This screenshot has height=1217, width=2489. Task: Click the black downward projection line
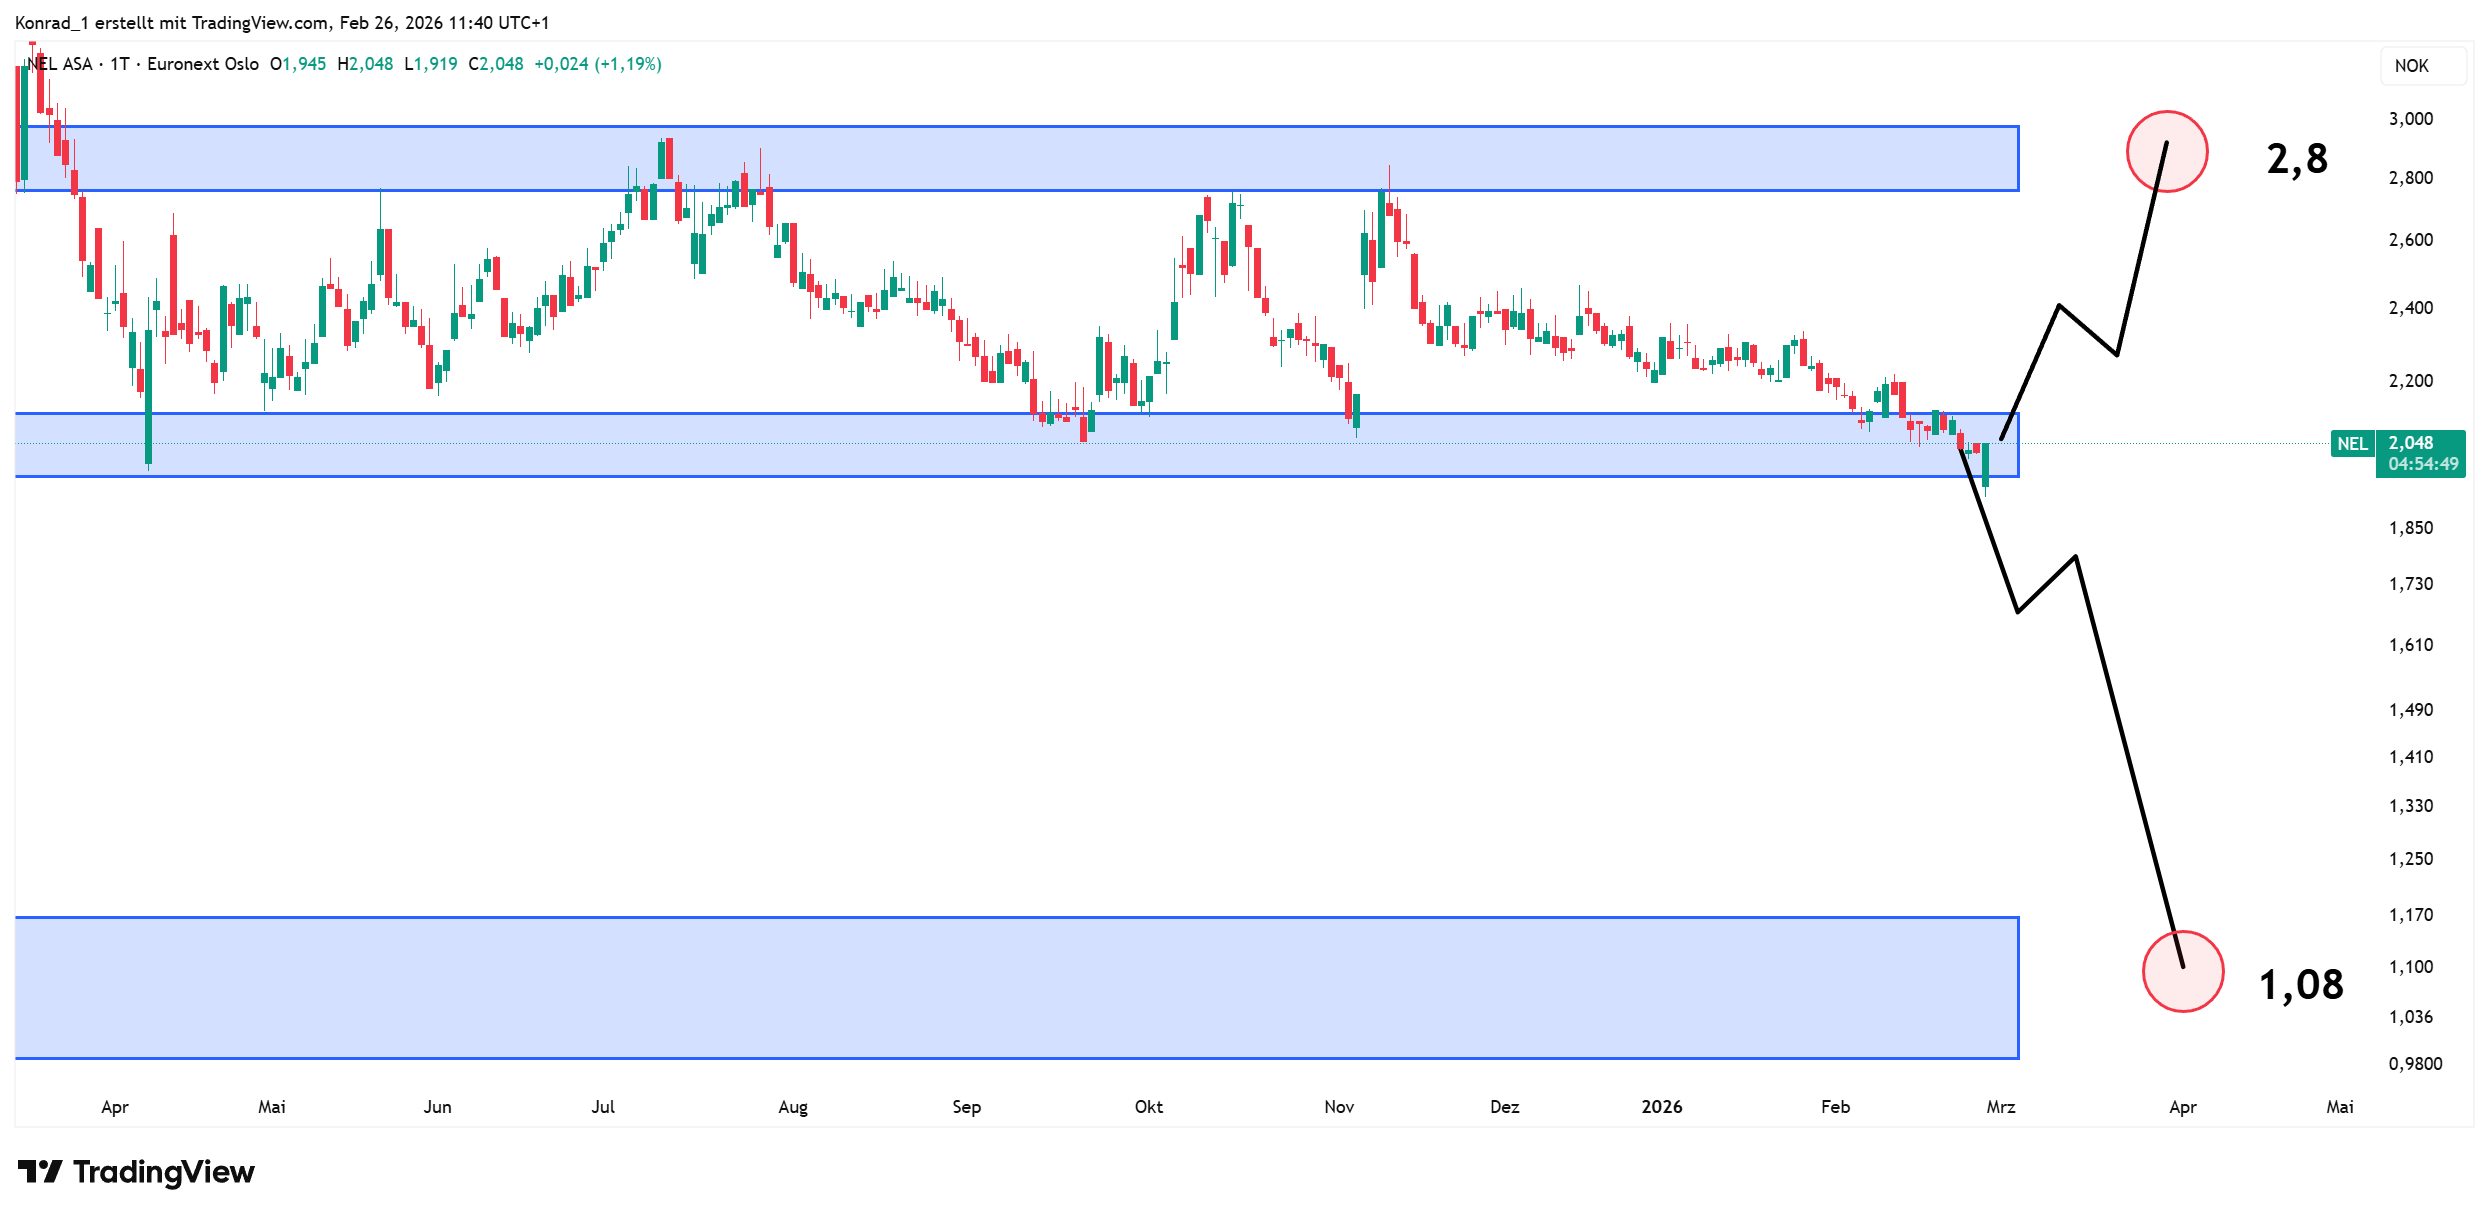coord(2128,760)
